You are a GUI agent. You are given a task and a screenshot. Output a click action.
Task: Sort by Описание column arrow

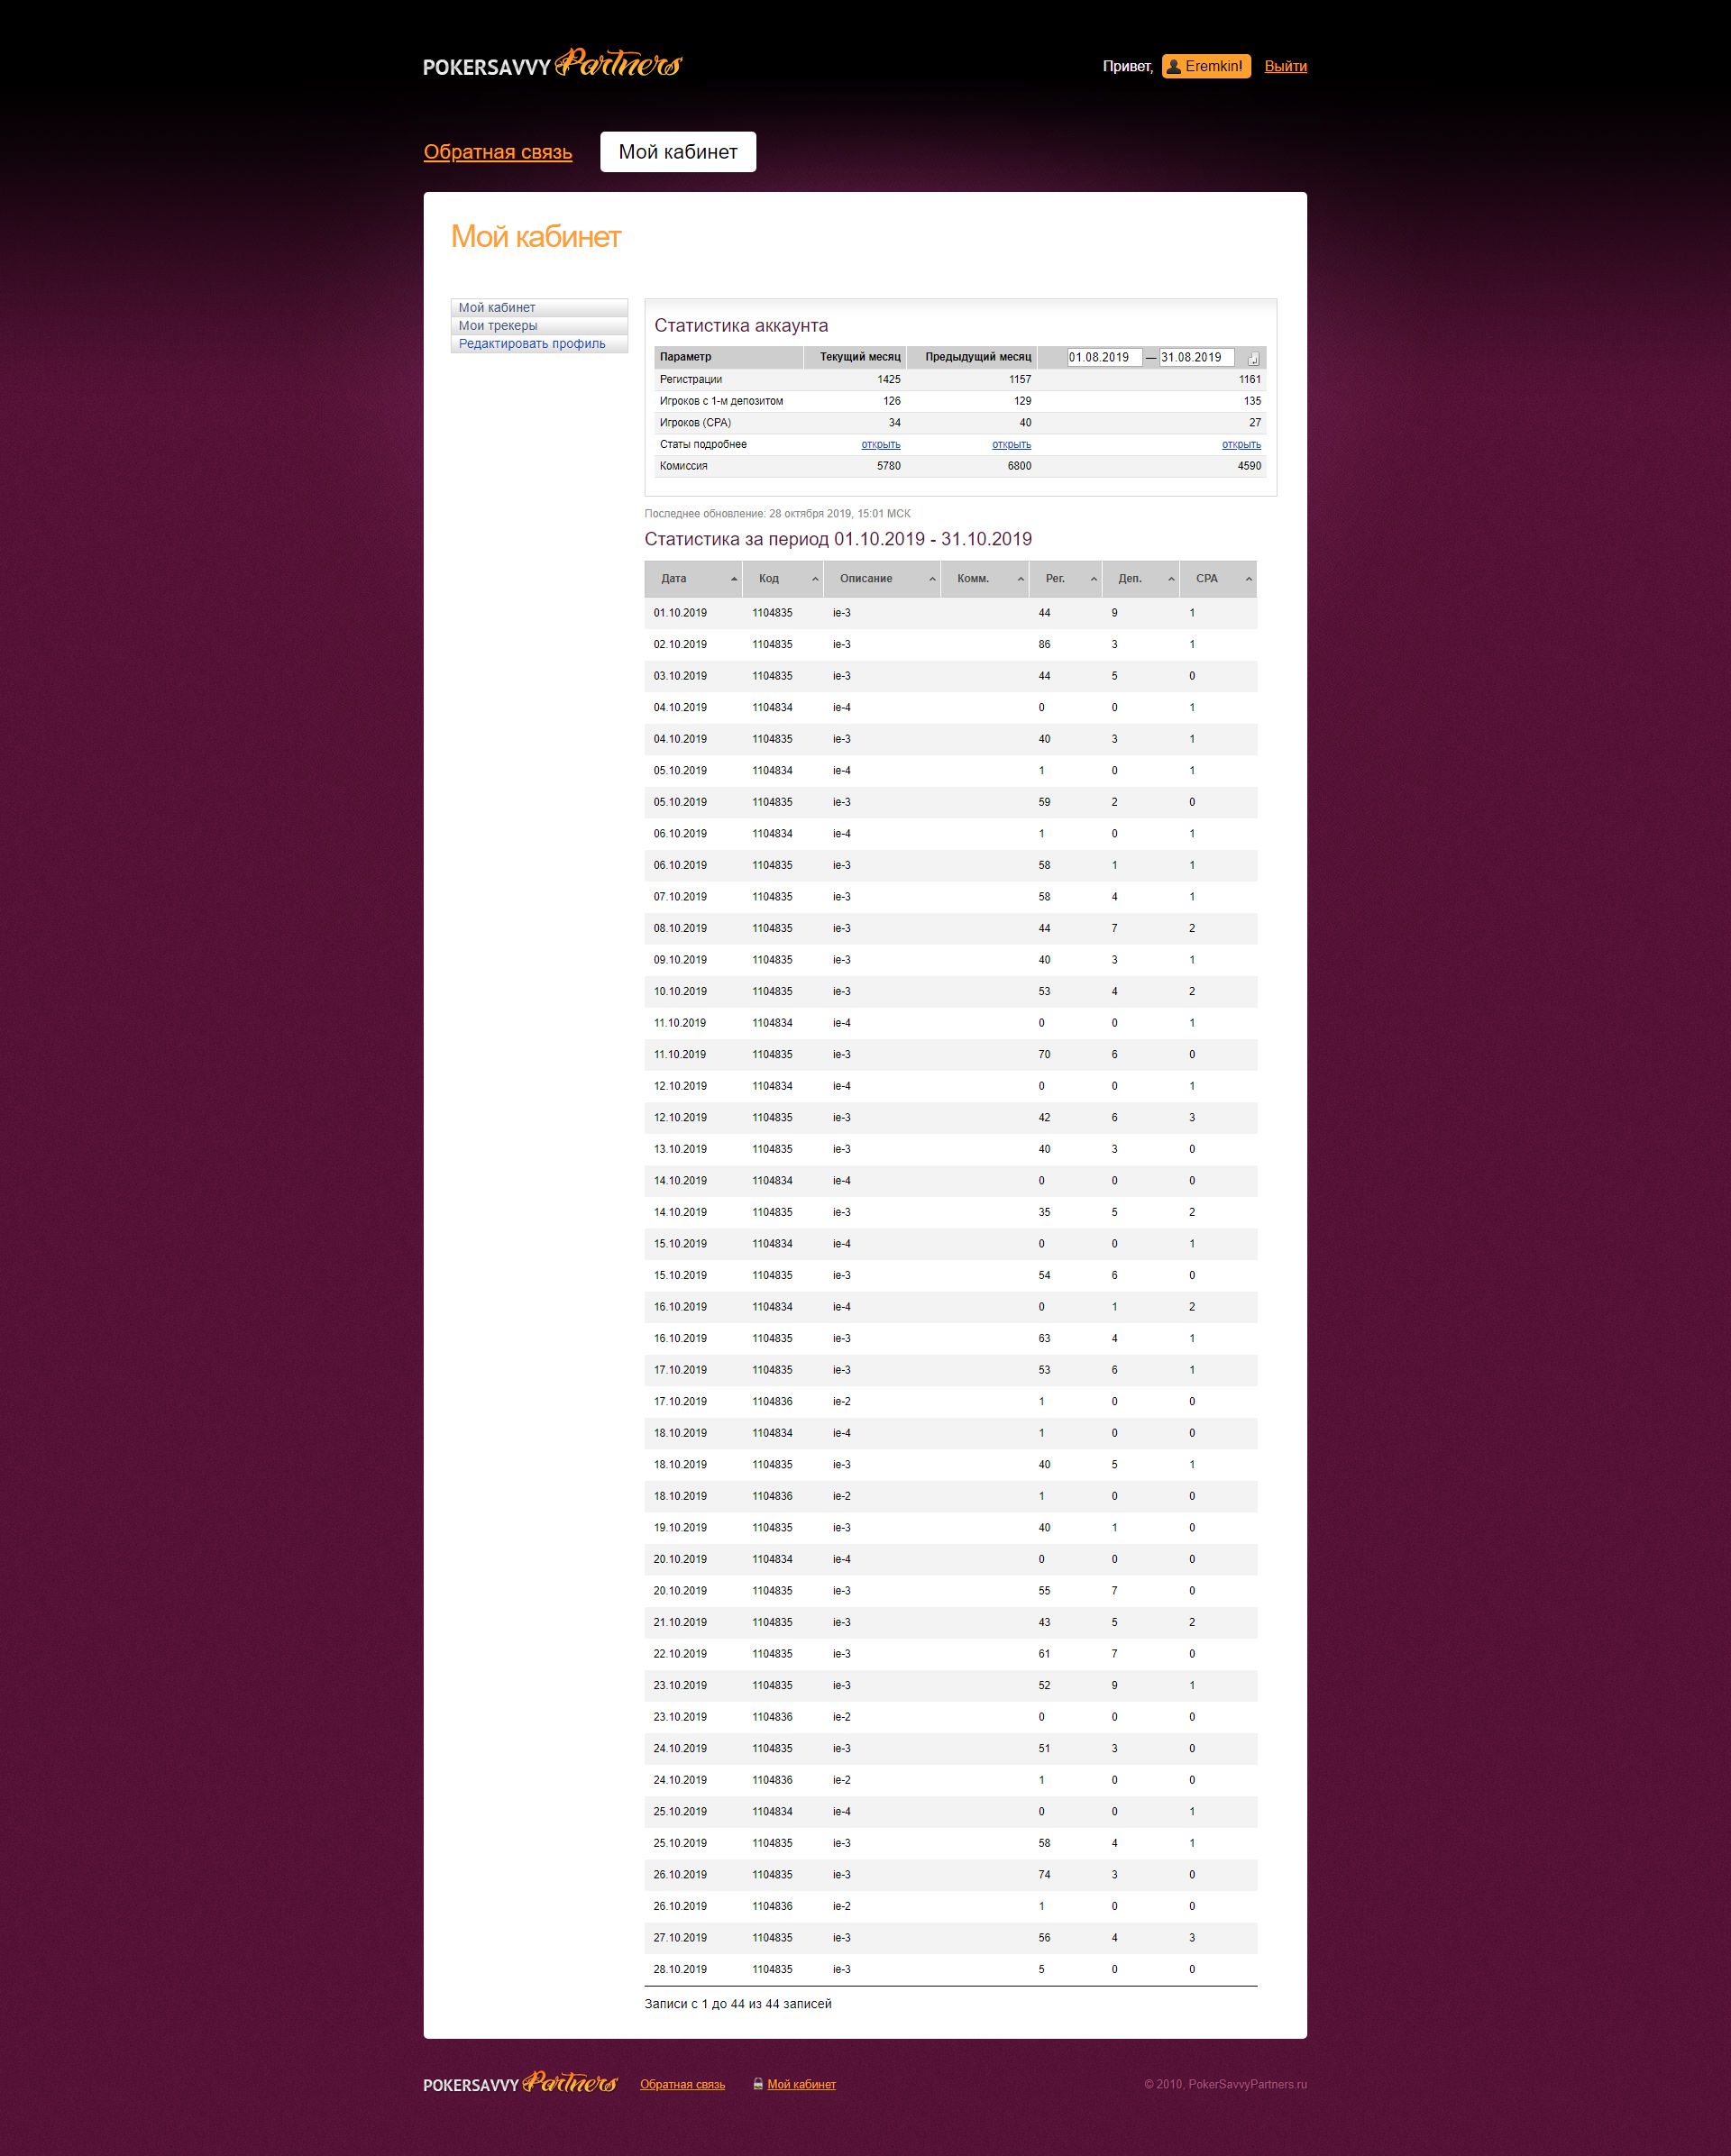pyautogui.click(x=932, y=579)
